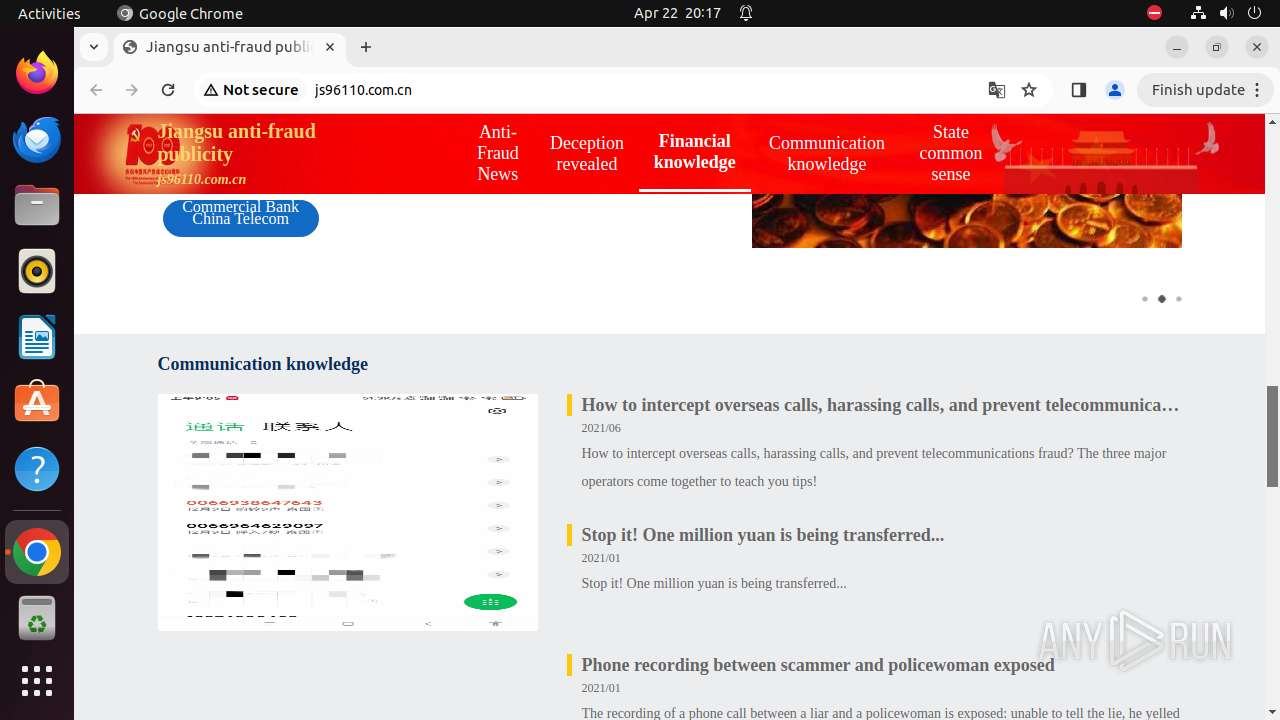The height and width of the screenshot is (720, 1280).
Task: Click the browser forward arrow
Action: tap(132, 90)
